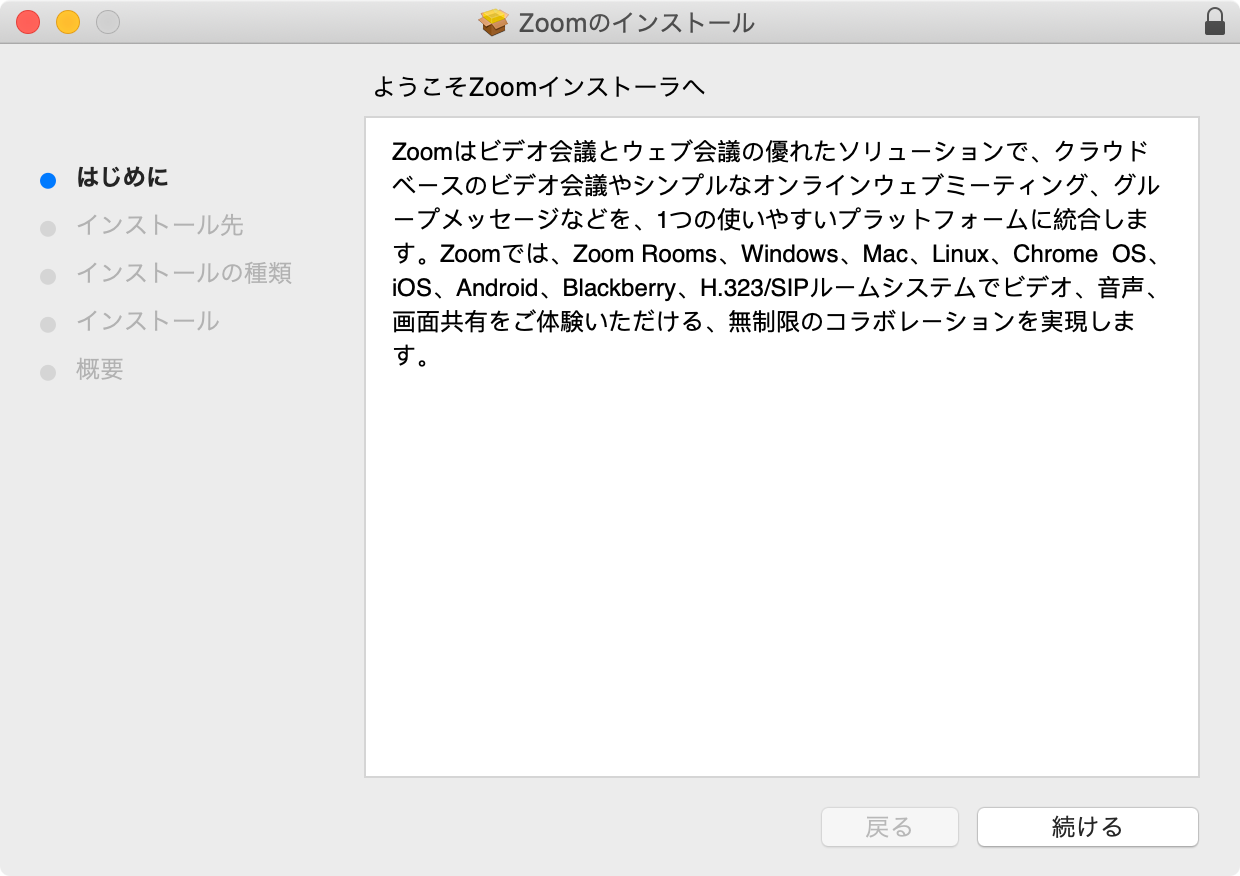Click the dot beside インストールの種類
The width and height of the screenshot is (1240, 876).
pyautogui.click(x=47, y=275)
